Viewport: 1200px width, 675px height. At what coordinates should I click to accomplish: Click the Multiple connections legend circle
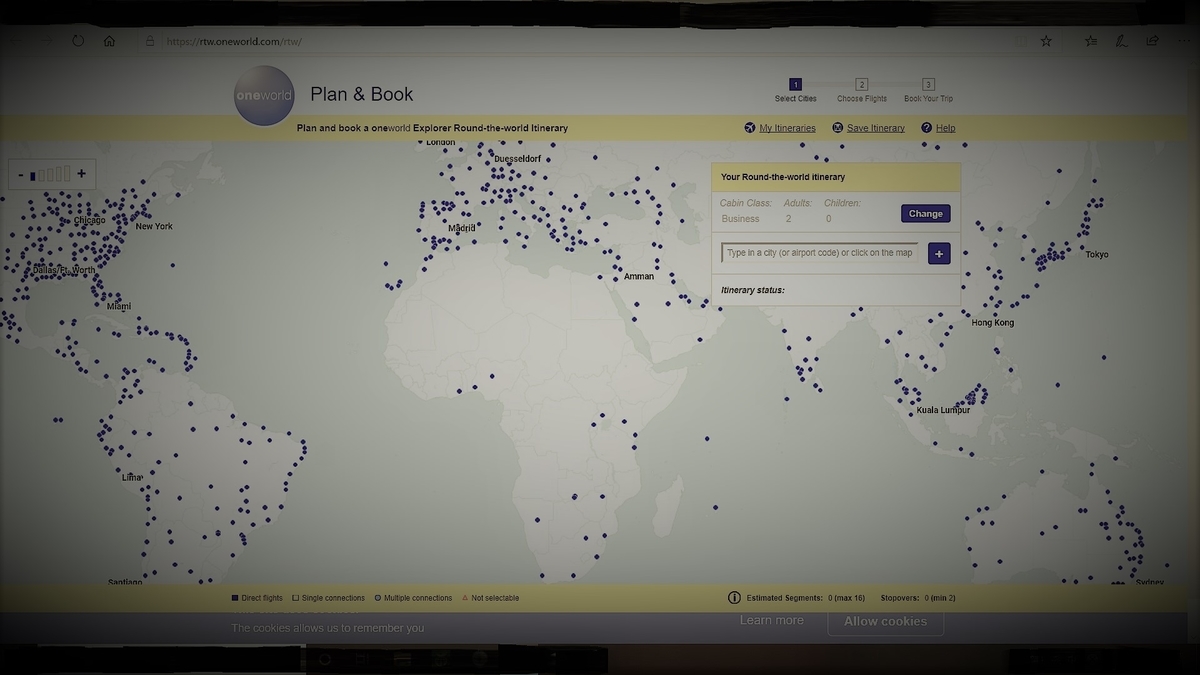pyautogui.click(x=378, y=598)
